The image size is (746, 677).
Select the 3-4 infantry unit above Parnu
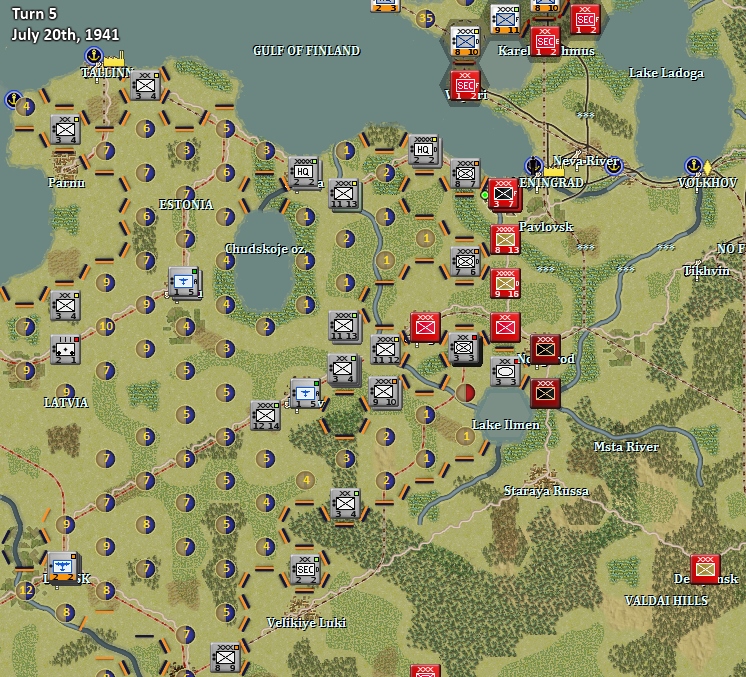click(x=65, y=129)
